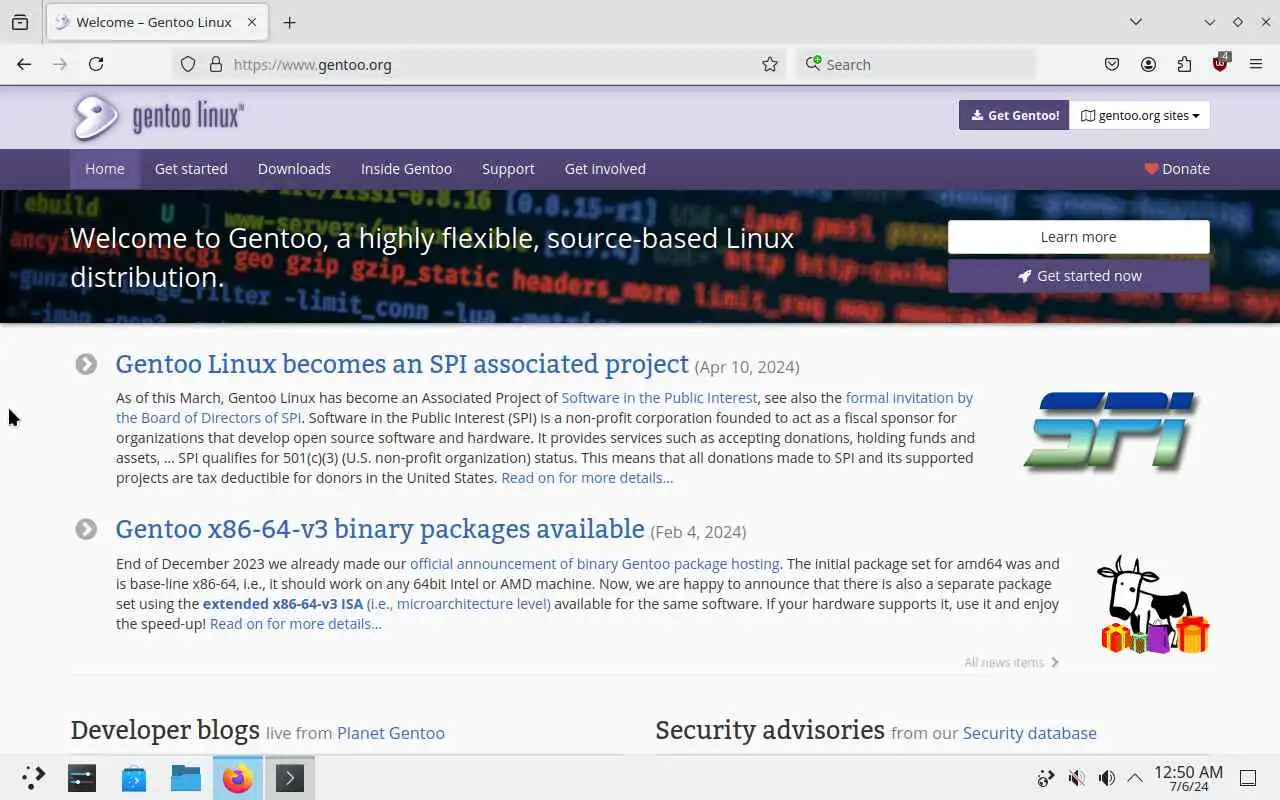Expand hidden system tray icons
This screenshot has width=1280, height=800.
pos(1135,778)
